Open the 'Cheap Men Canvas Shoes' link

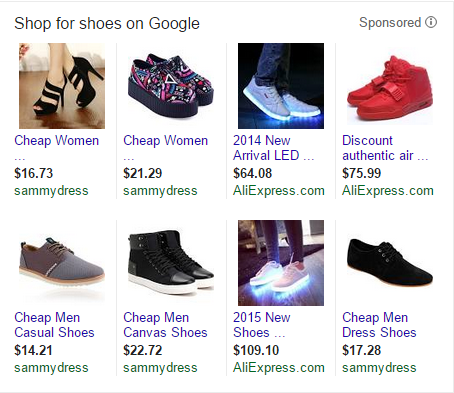pyautogui.click(x=165, y=325)
